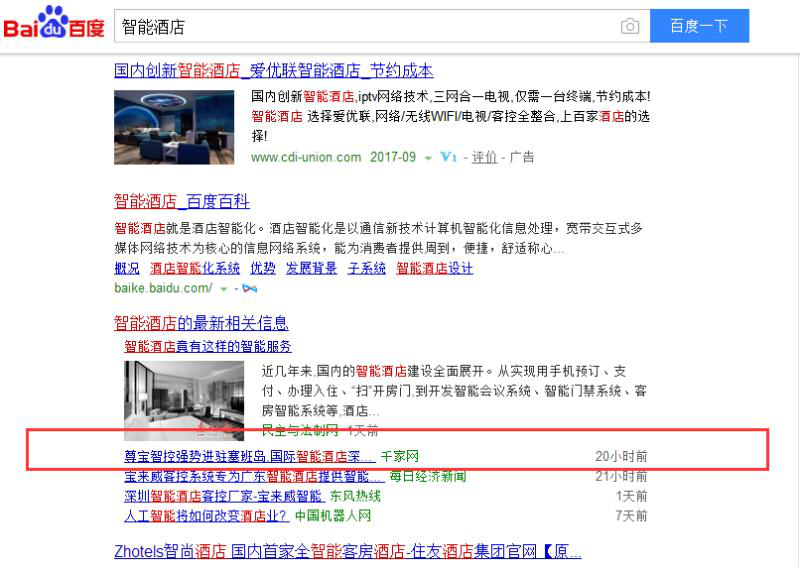Open 智能酒店的最新相关信息 heading link

201,323
